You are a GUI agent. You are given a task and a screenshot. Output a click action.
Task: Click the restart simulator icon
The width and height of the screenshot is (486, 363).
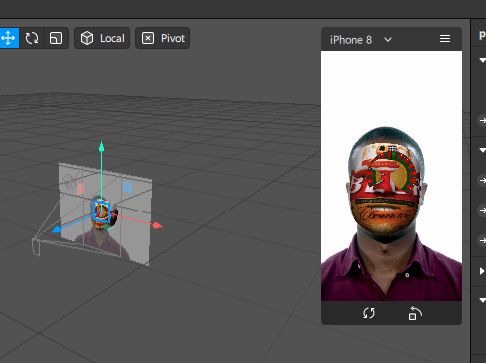tap(369, 313)
